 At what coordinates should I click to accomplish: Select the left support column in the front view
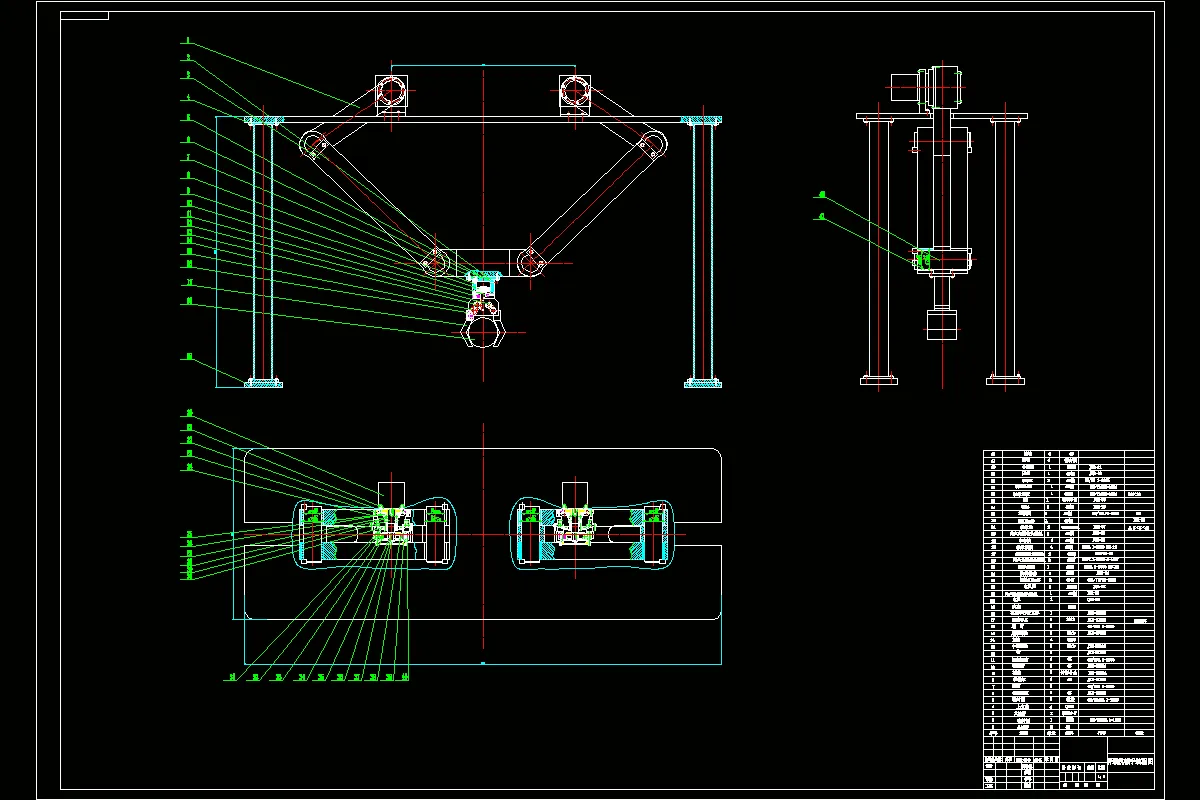coord(263,250)
